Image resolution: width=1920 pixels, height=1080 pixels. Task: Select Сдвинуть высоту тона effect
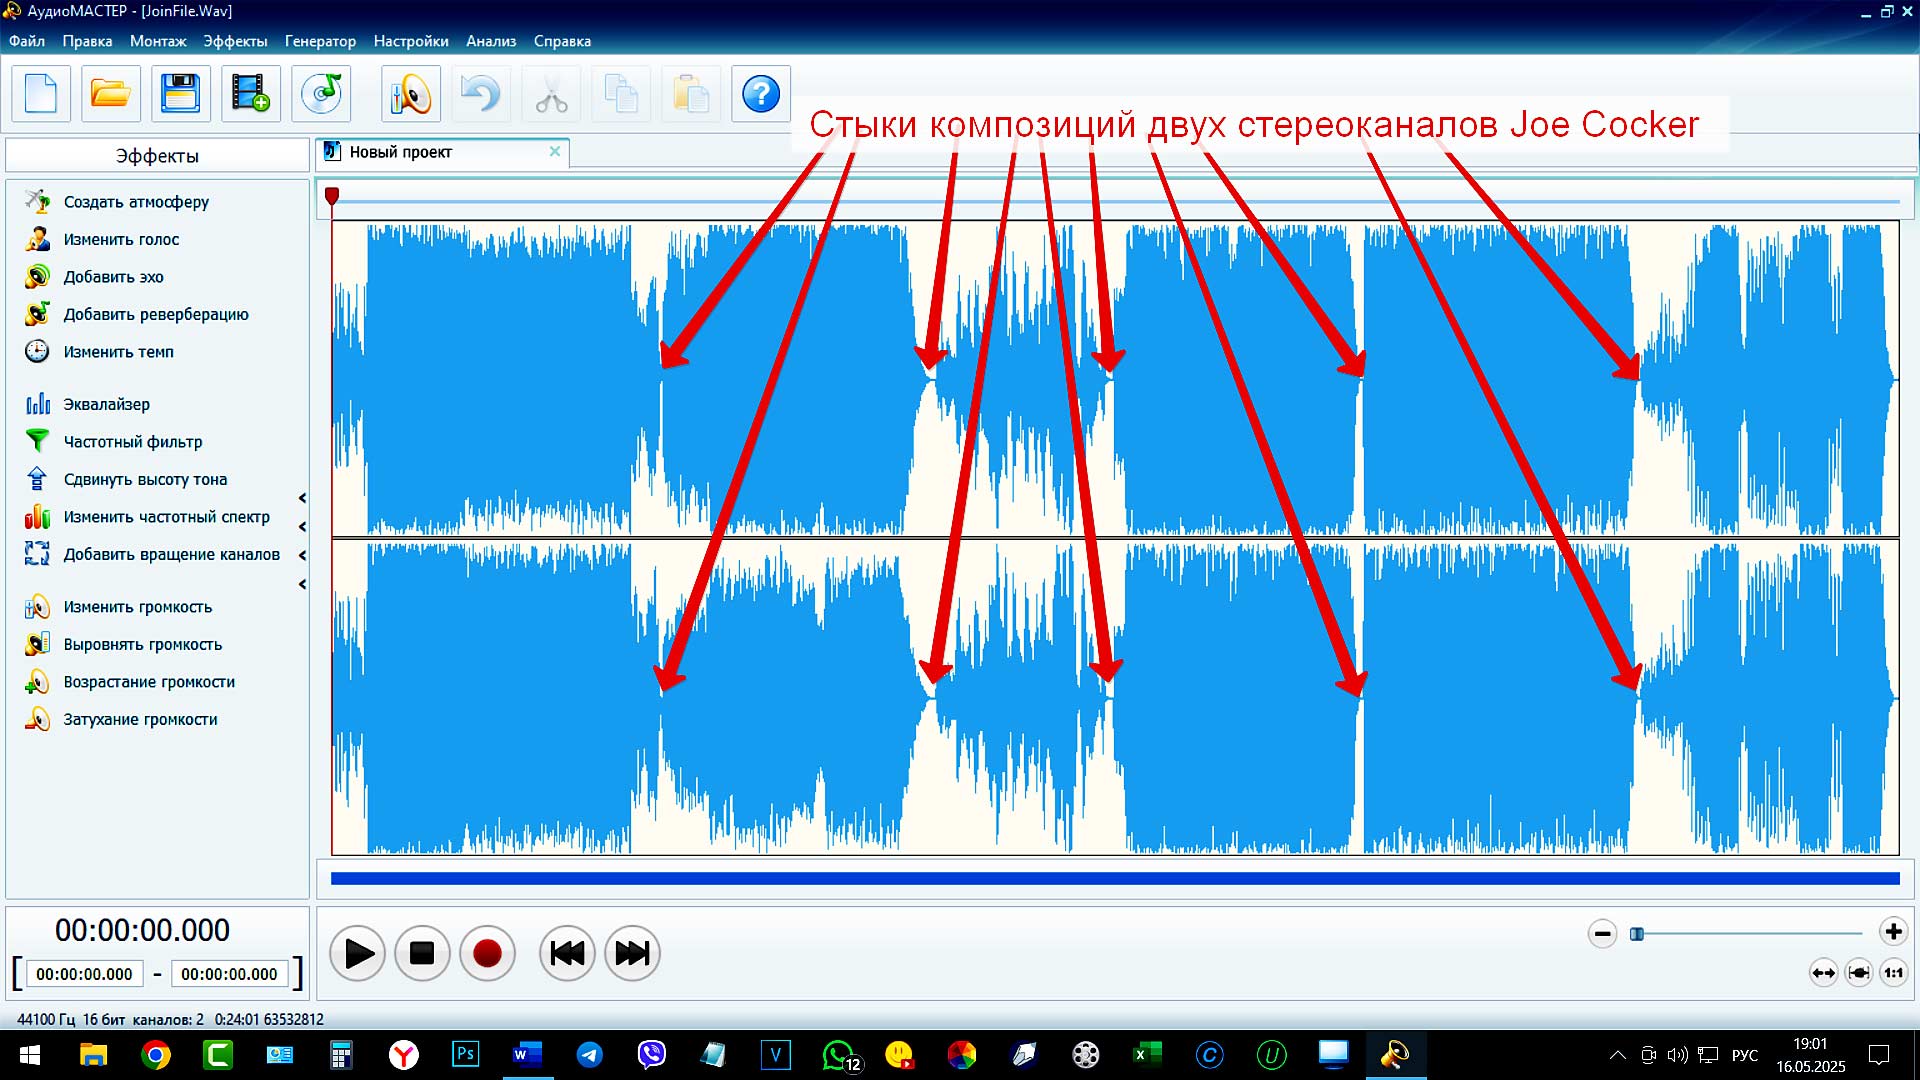tap(145, 480)
